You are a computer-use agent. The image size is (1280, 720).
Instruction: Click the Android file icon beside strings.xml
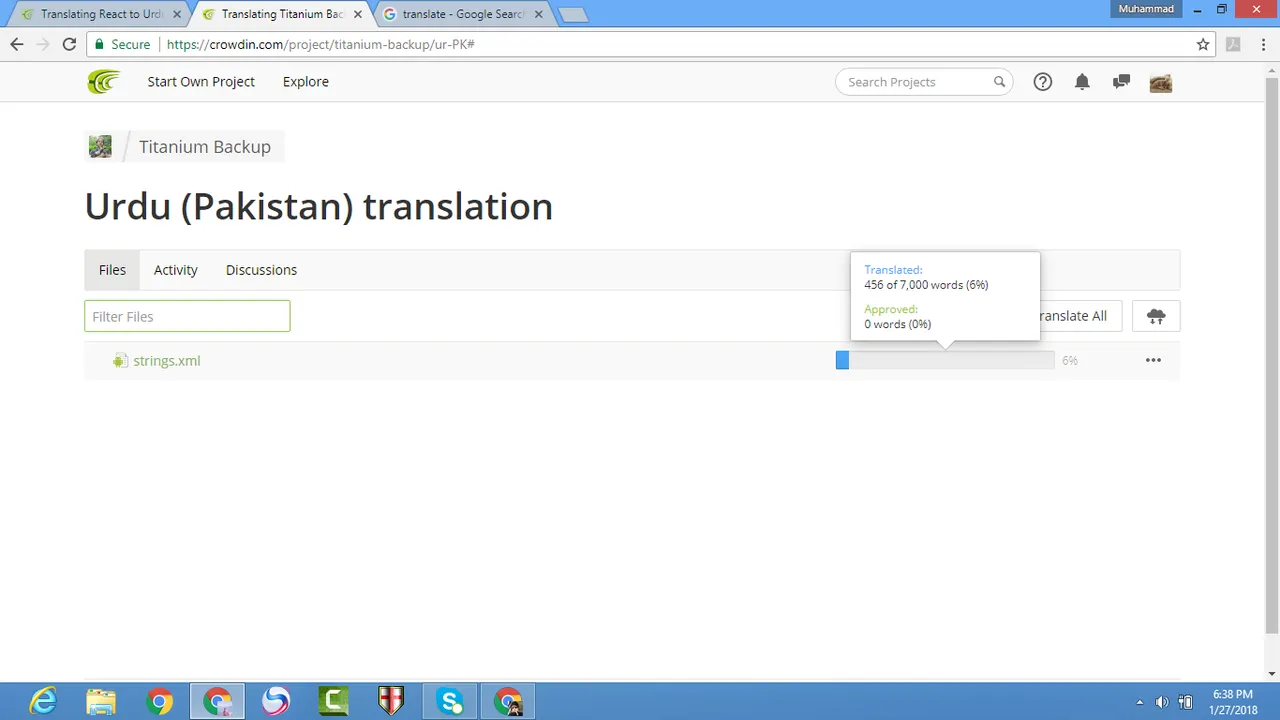(x=120, y=361)
